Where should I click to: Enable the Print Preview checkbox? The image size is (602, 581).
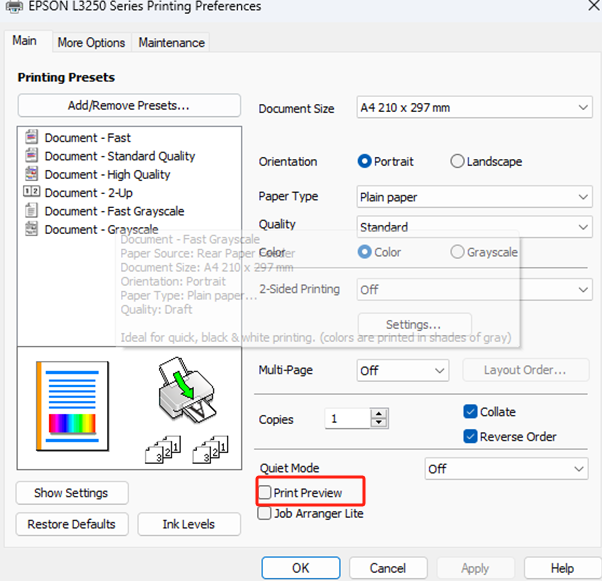pyautogui.click(x=265, y=492)
